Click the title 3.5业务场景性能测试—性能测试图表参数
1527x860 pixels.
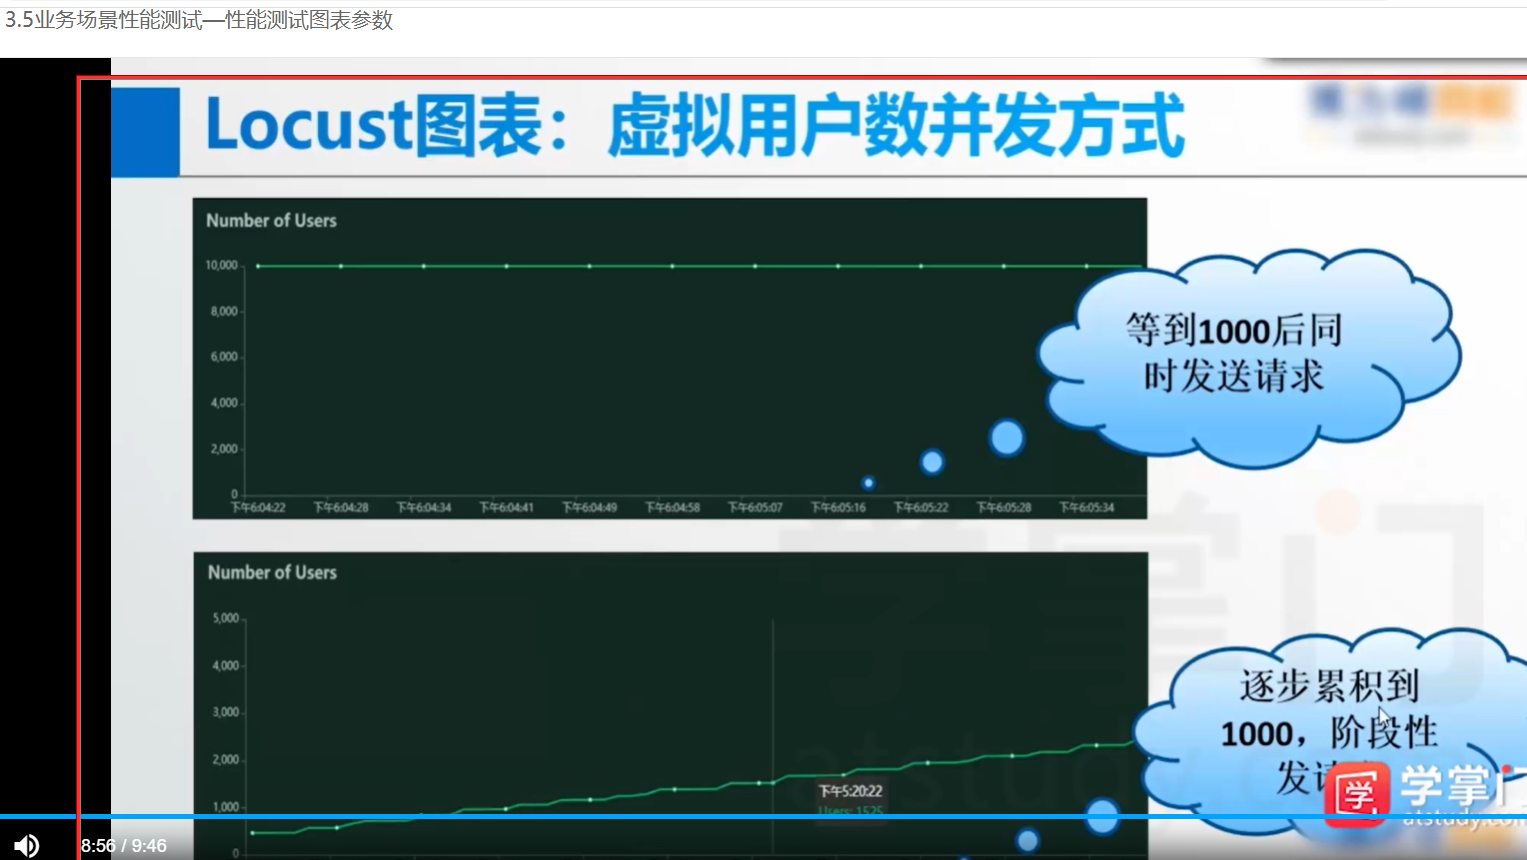199,20
